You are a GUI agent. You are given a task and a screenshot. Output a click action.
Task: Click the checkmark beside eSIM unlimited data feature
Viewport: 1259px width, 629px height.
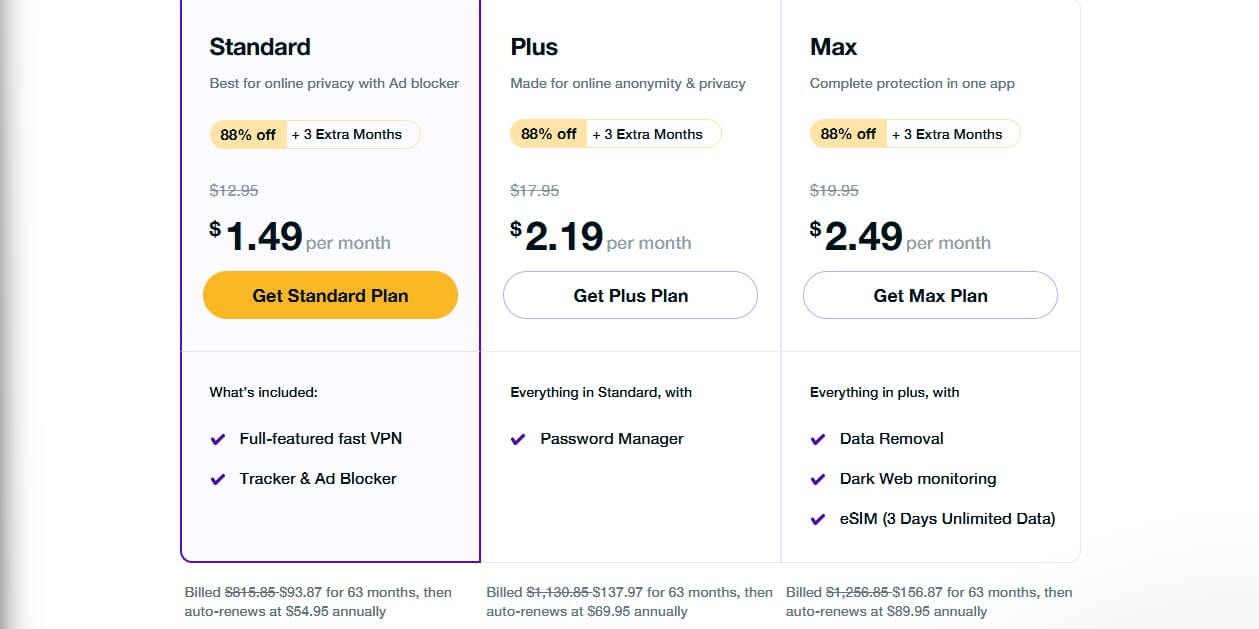point(818,518)
